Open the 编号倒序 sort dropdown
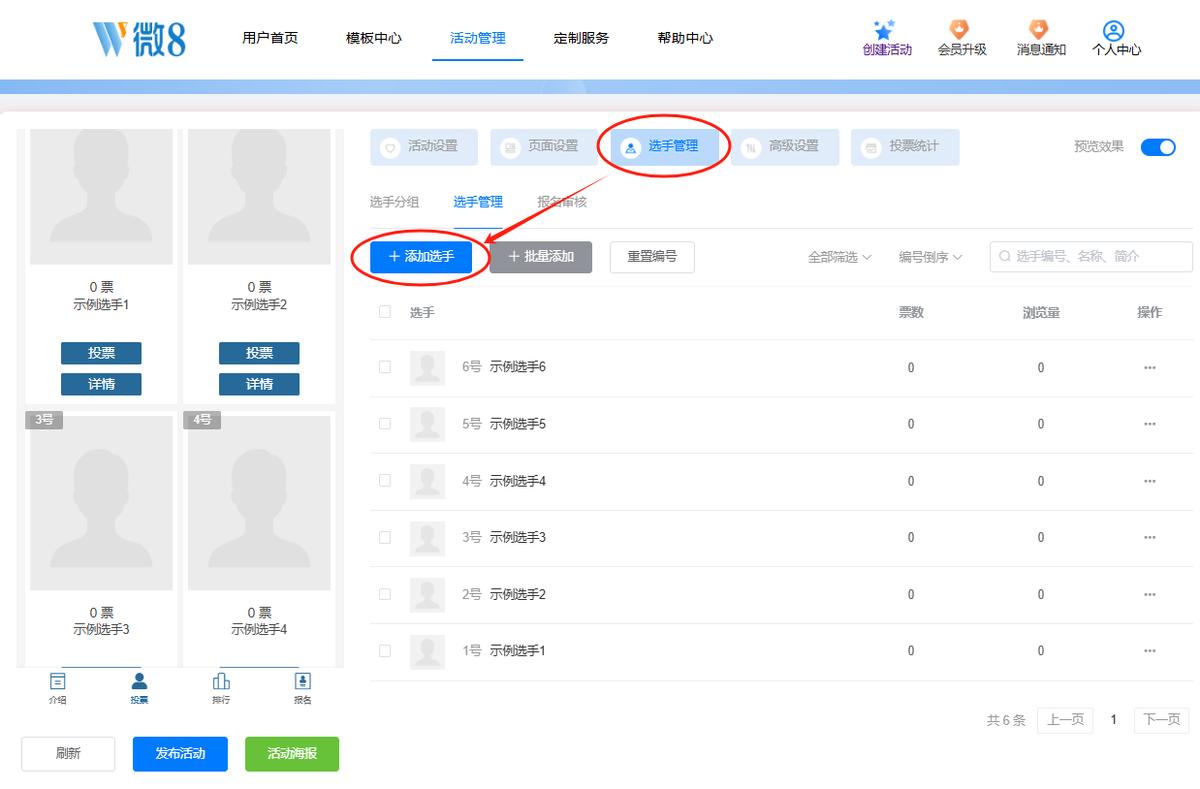This screenshot has height=789, width=1200. pos(931,257)
